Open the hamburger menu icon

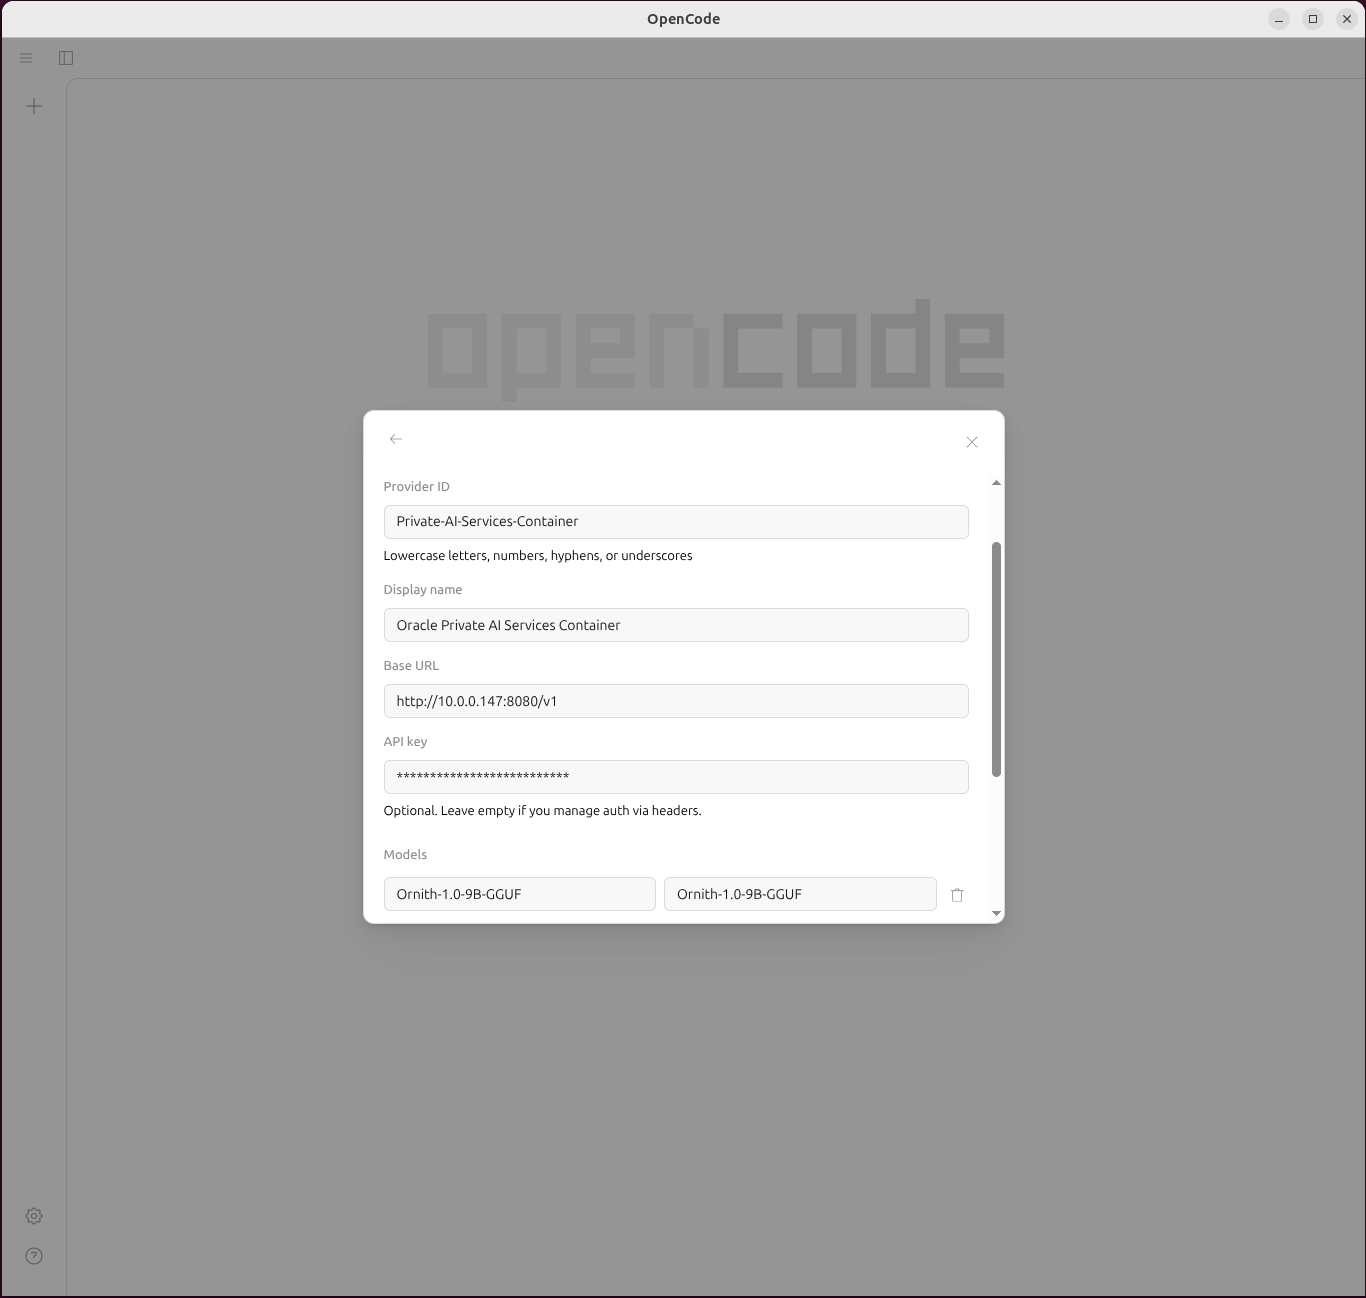(x=26, y=58)
